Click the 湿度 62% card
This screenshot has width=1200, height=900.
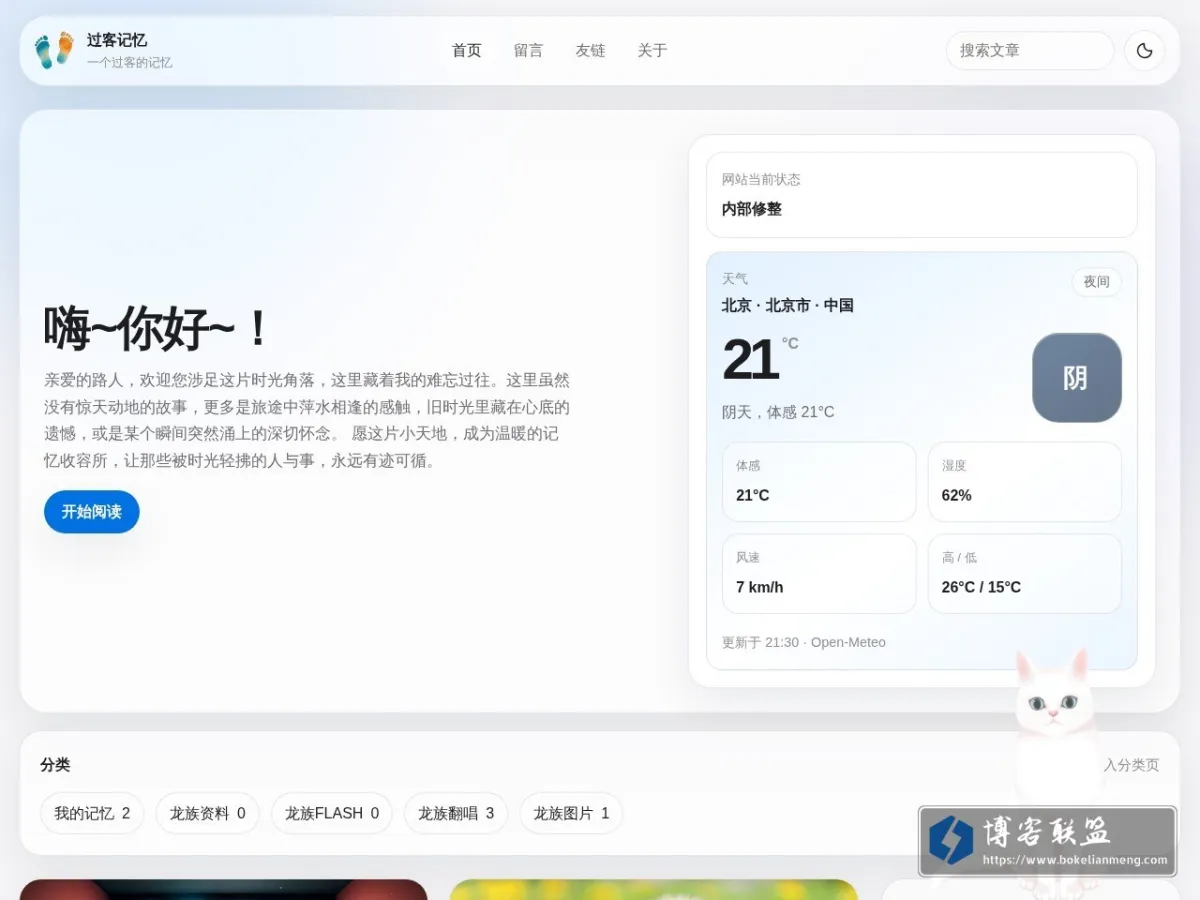(x=1025, y=482)
